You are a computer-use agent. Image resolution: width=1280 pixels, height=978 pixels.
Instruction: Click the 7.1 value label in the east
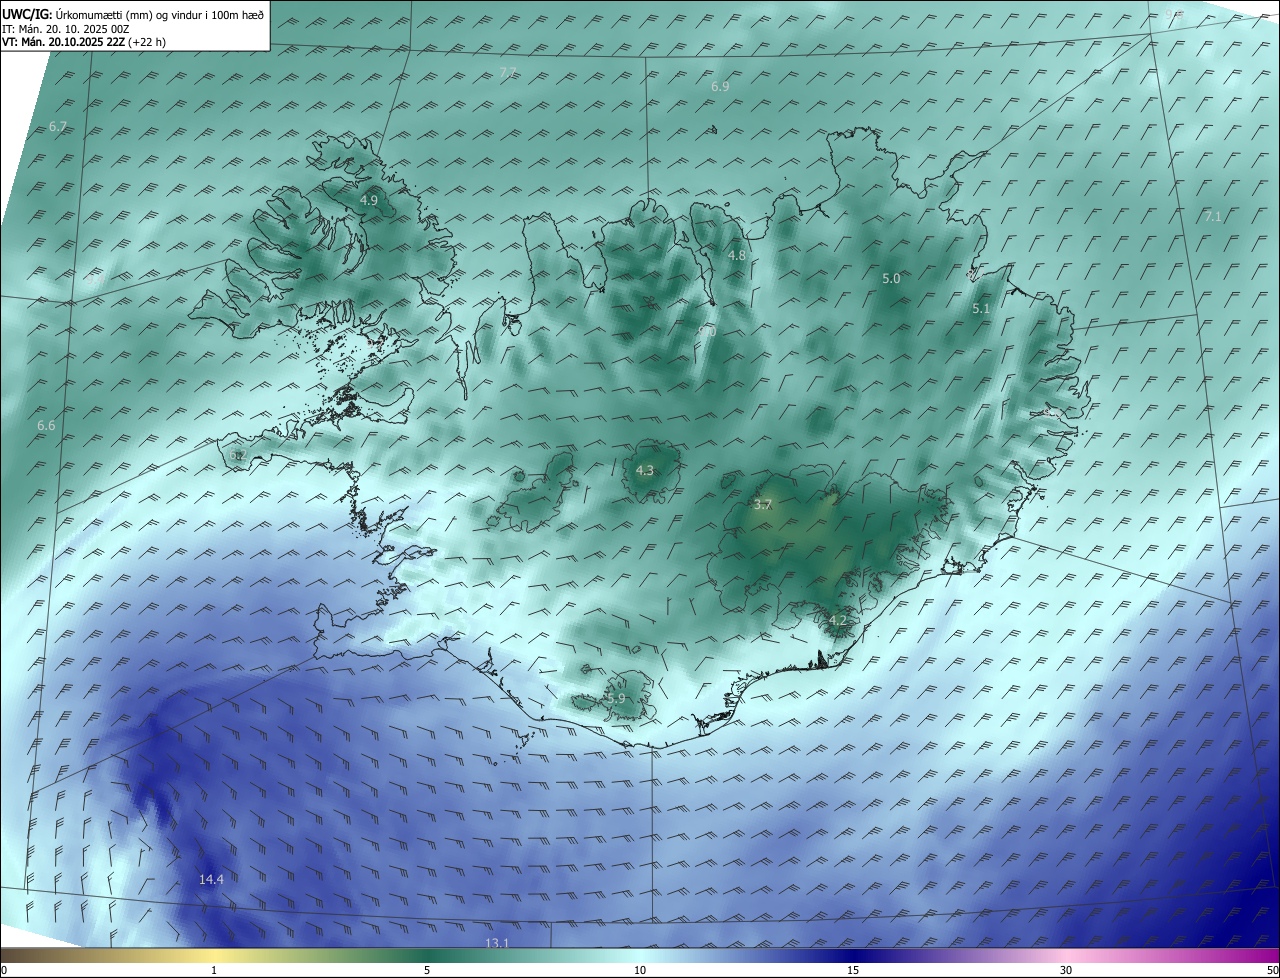pyautogui.click(x=1213, y=216)
